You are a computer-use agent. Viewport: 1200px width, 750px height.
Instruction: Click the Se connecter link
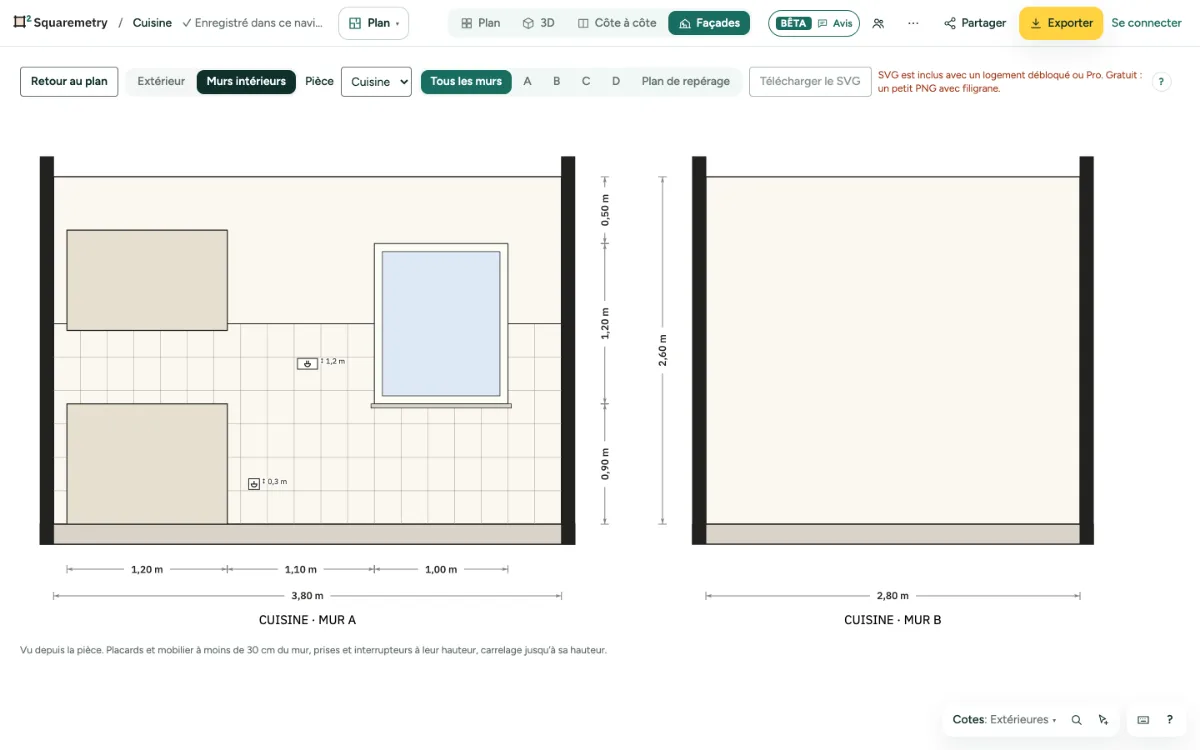click(1146, 23)
